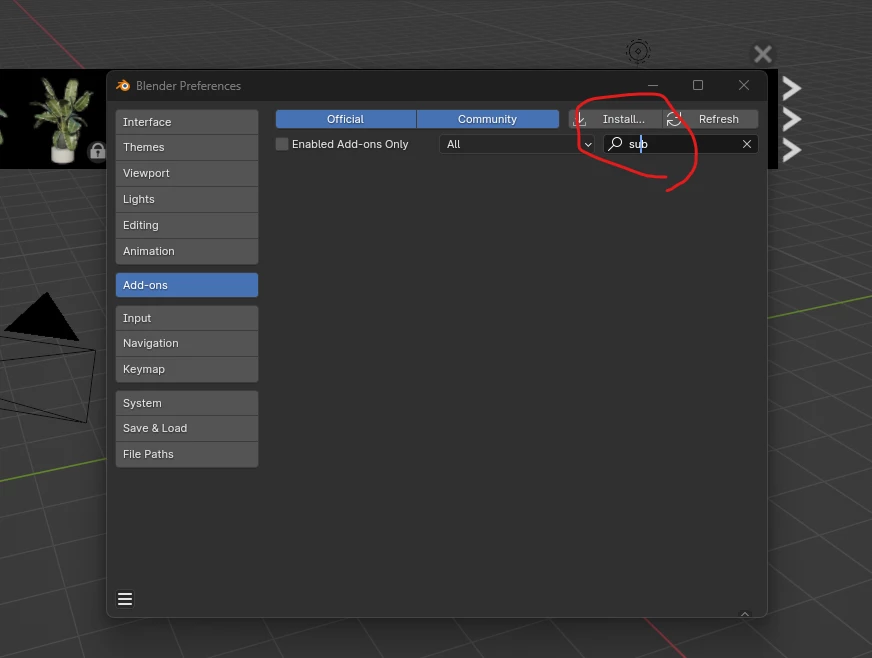This screenshot has height=658, width=872.
Task: Click the small up-arrow at preferences bottom corner
Action: coord(745,614)
